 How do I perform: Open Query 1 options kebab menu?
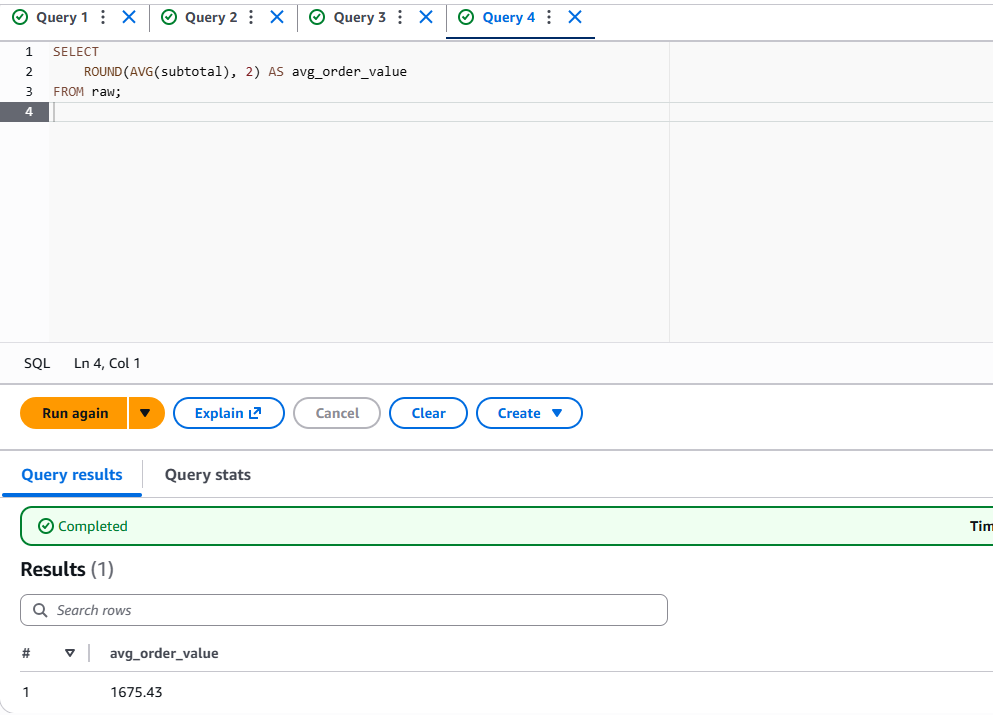(x=103, y=18)
